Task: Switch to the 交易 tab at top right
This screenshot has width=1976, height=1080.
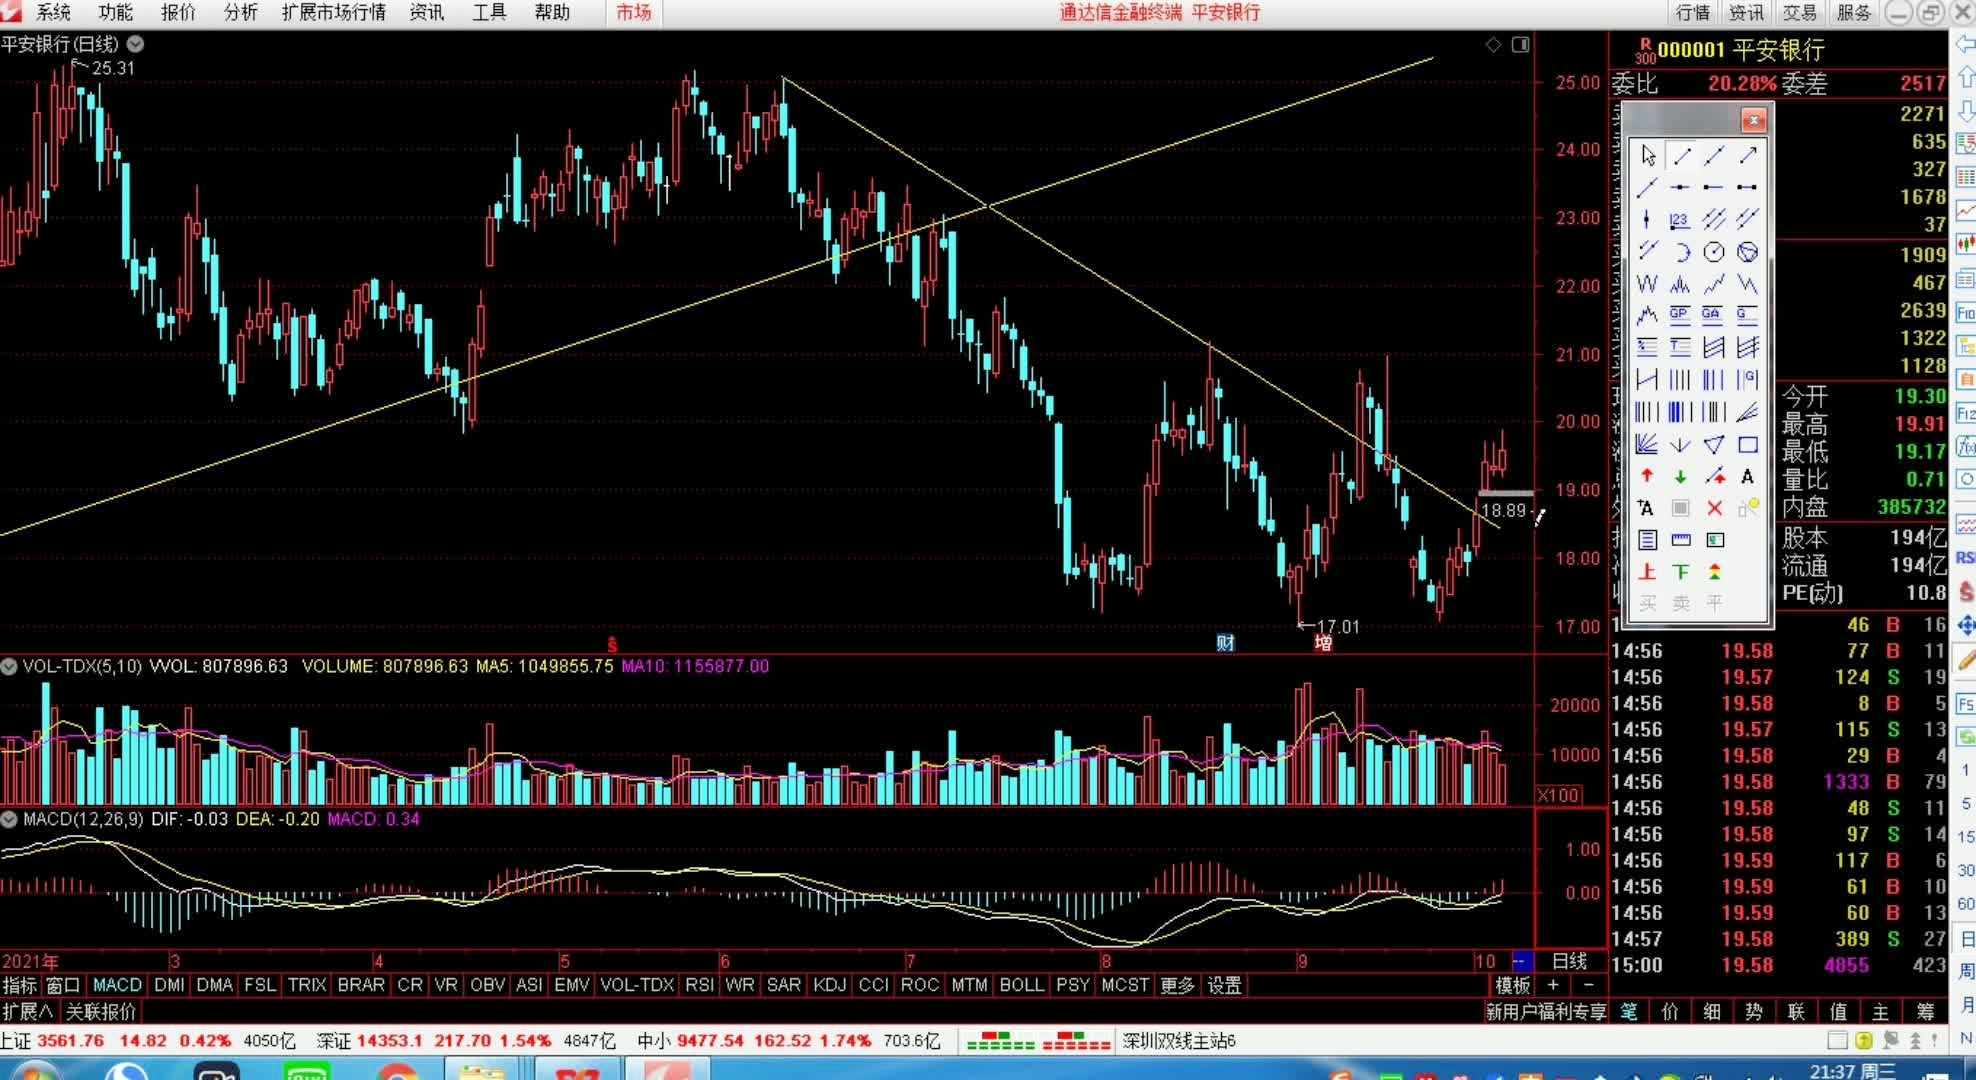Action: (x=1799, y=12)
